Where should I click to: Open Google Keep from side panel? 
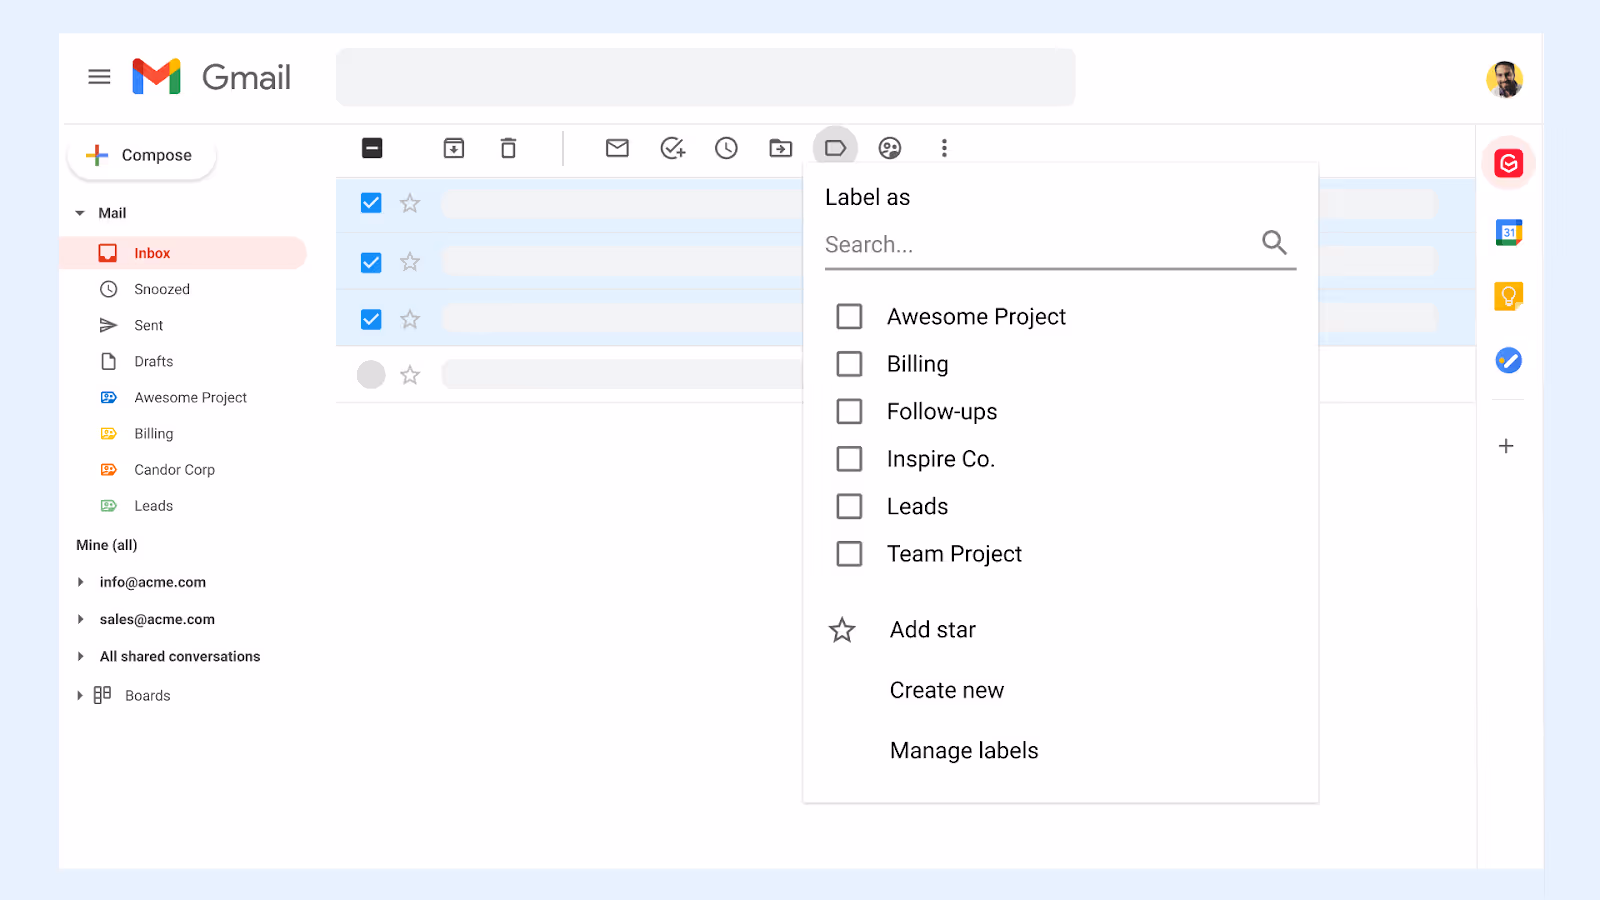(1508, 296)
